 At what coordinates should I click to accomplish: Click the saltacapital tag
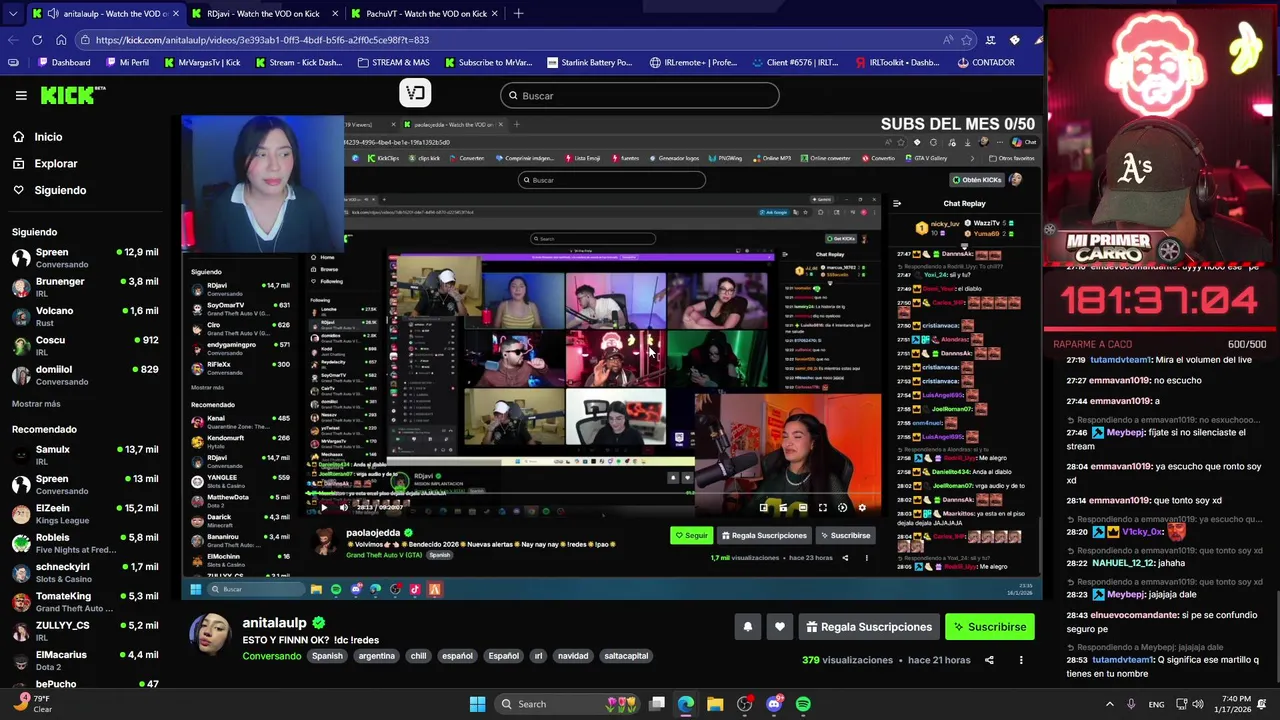tap(626, 656)
